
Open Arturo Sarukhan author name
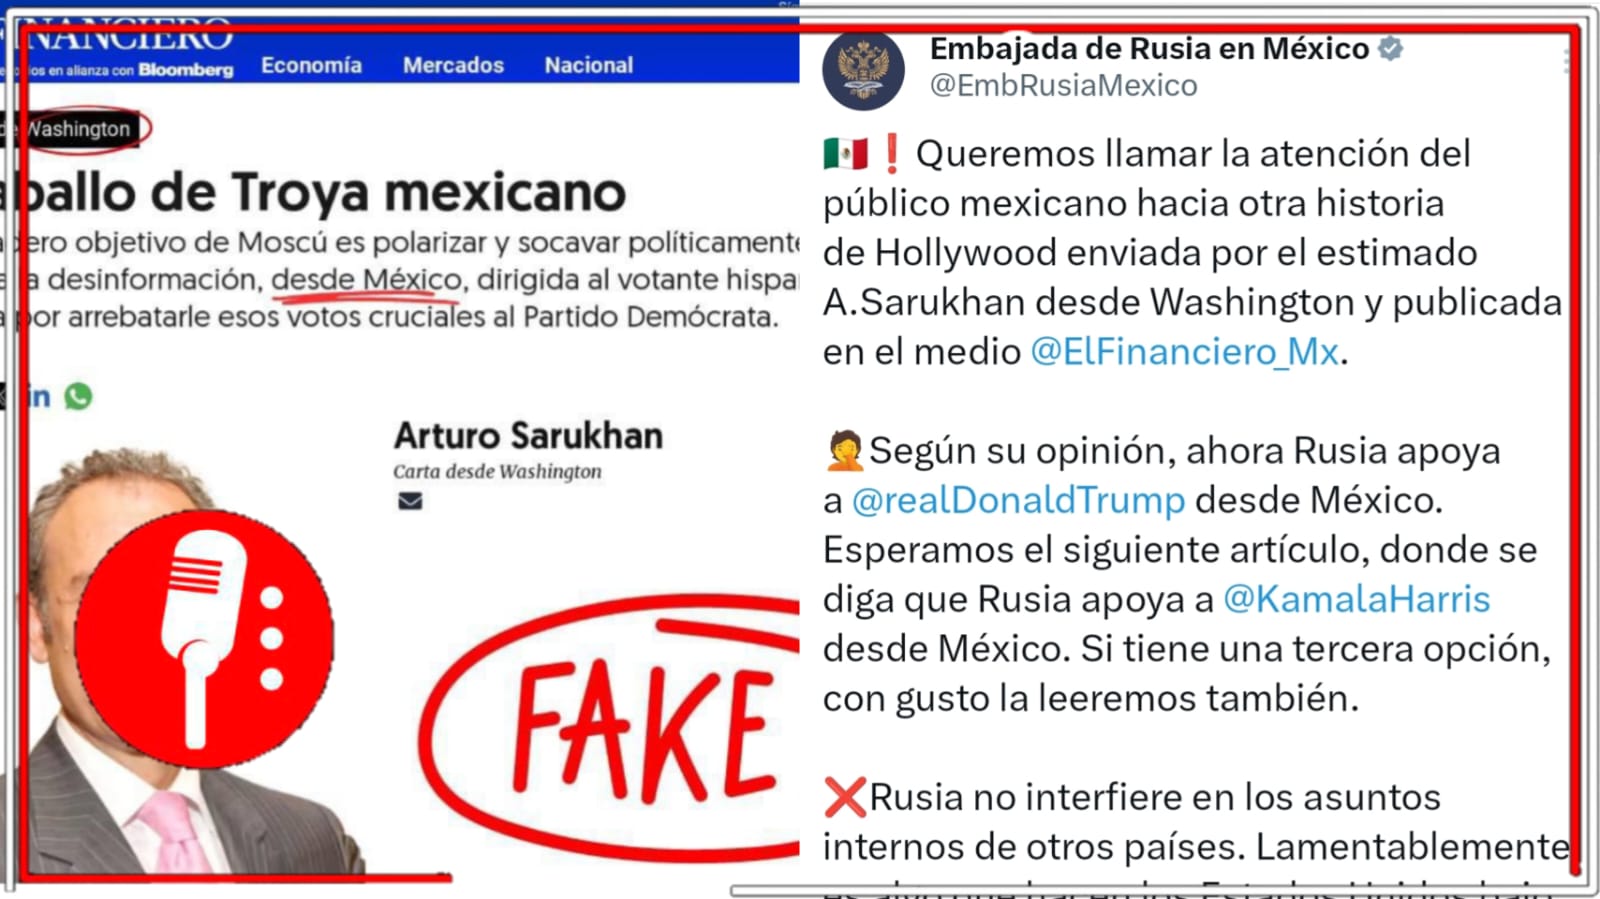click(x=528, y=436)
